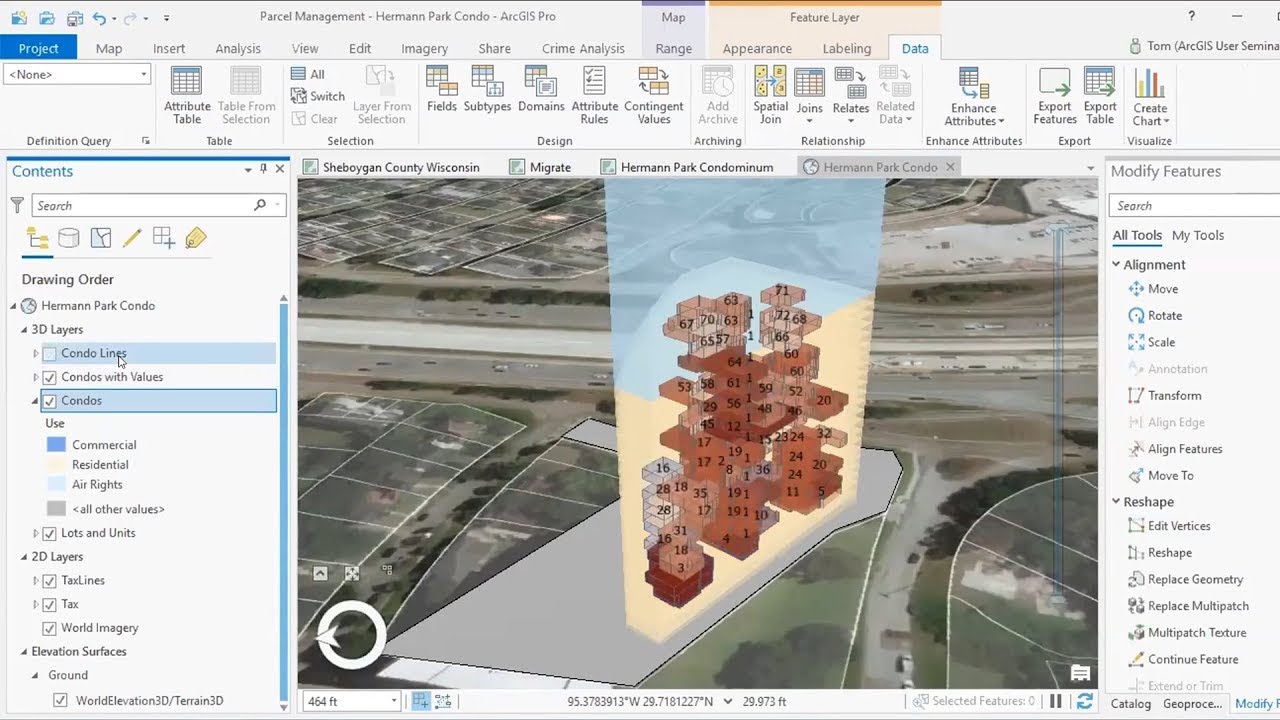Launch the Spatial Join tool
The image size is (1280, 720).
click(x=770, y=96)
